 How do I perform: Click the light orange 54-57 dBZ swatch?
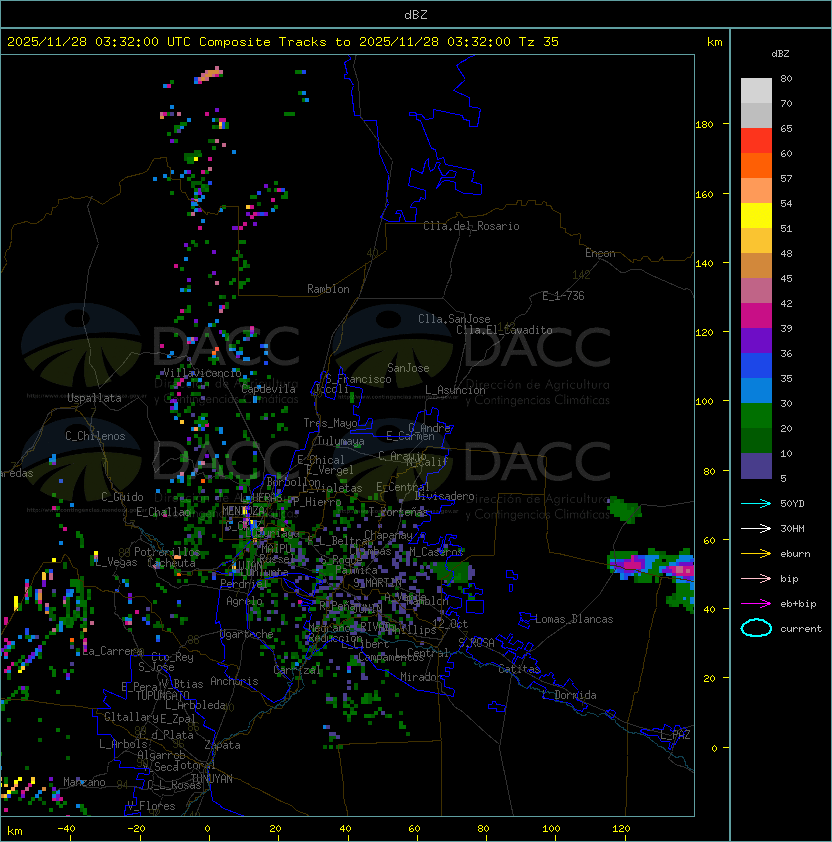pyautogui.click(x=756, y=191)
